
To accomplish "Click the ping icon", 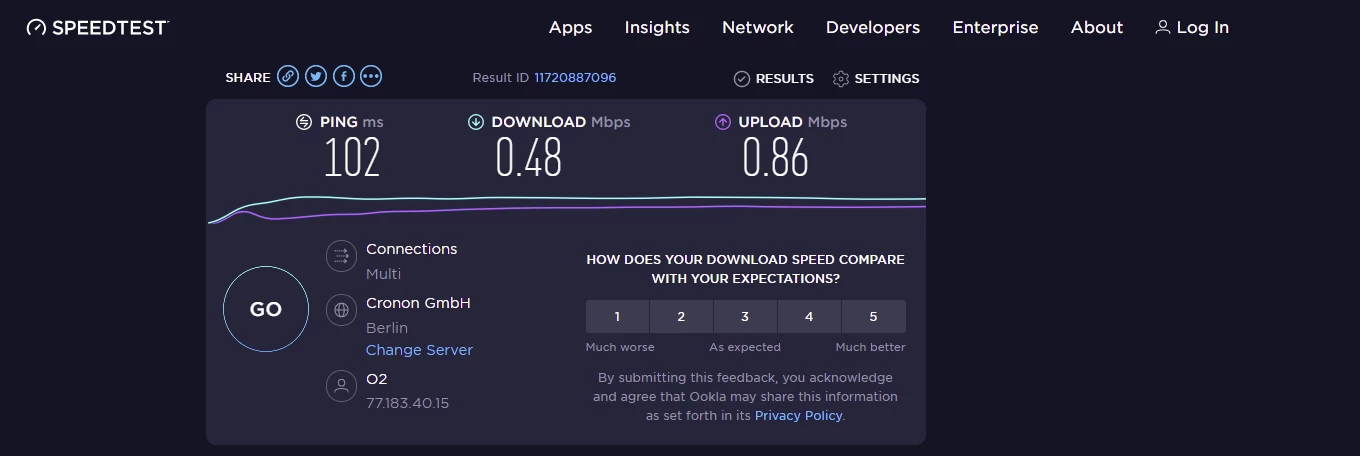I will (304, 122).
